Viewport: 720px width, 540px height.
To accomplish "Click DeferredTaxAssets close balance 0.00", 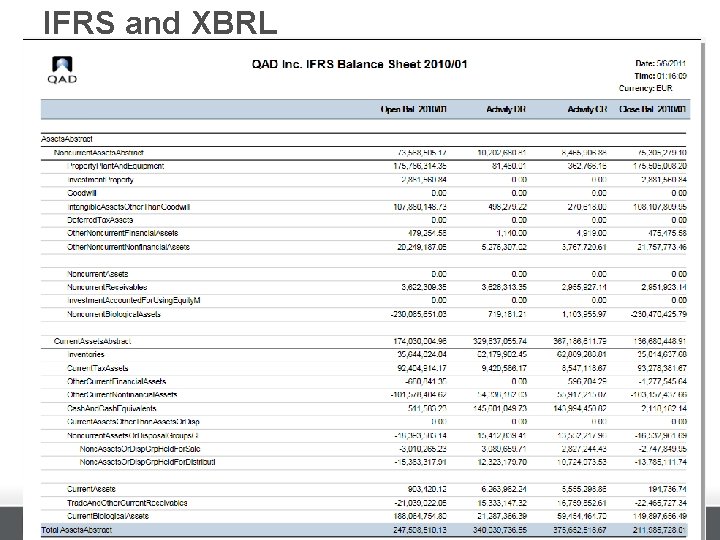I will pyautogui.click(x=679, y=220).
